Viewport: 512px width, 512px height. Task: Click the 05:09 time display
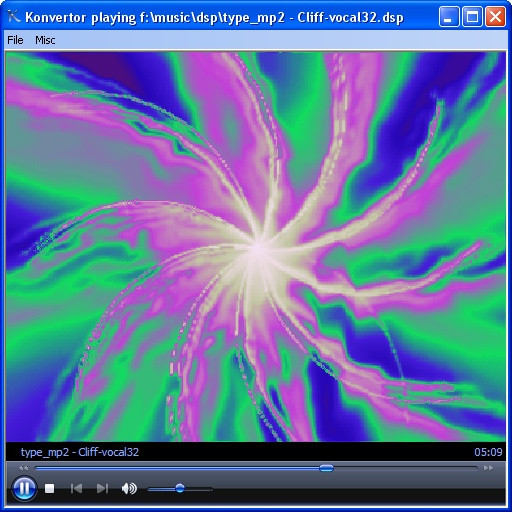click(x=488, y=452)
